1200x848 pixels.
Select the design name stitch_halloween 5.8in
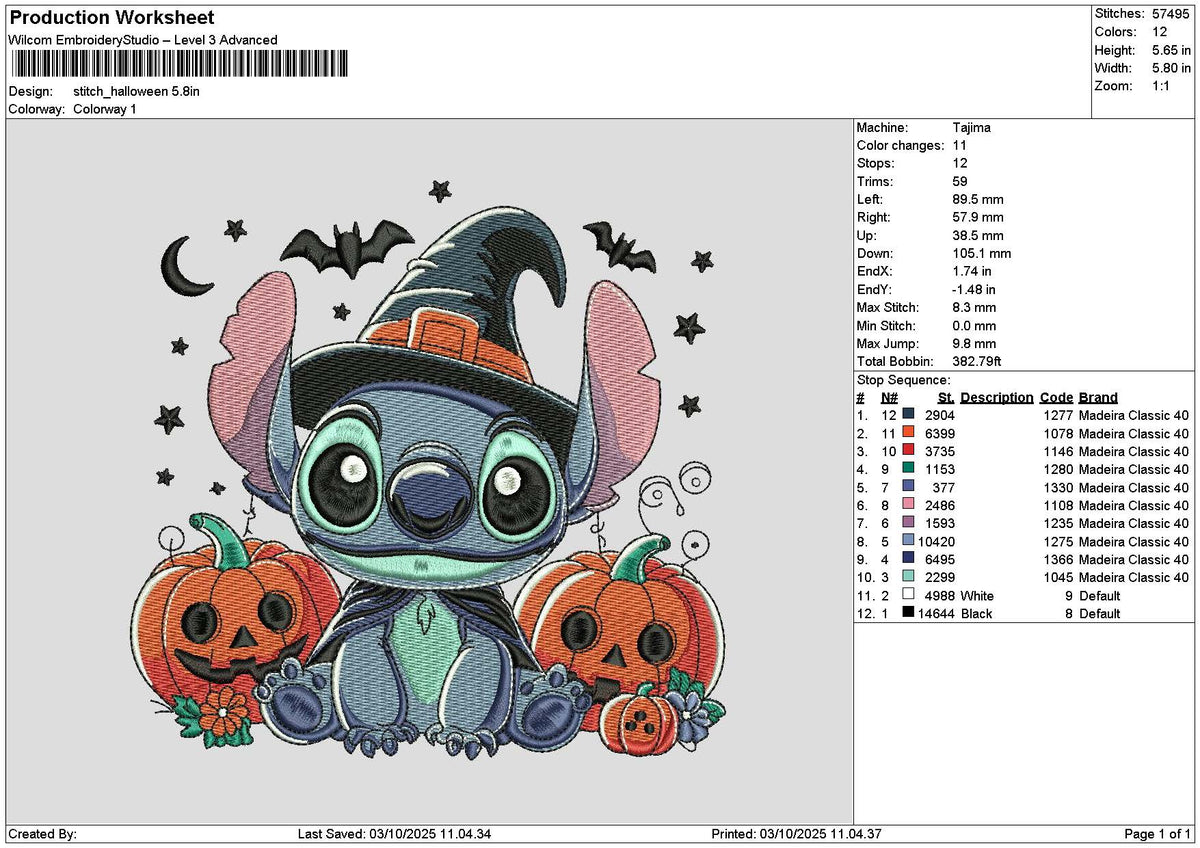click(x=136, y=91)
